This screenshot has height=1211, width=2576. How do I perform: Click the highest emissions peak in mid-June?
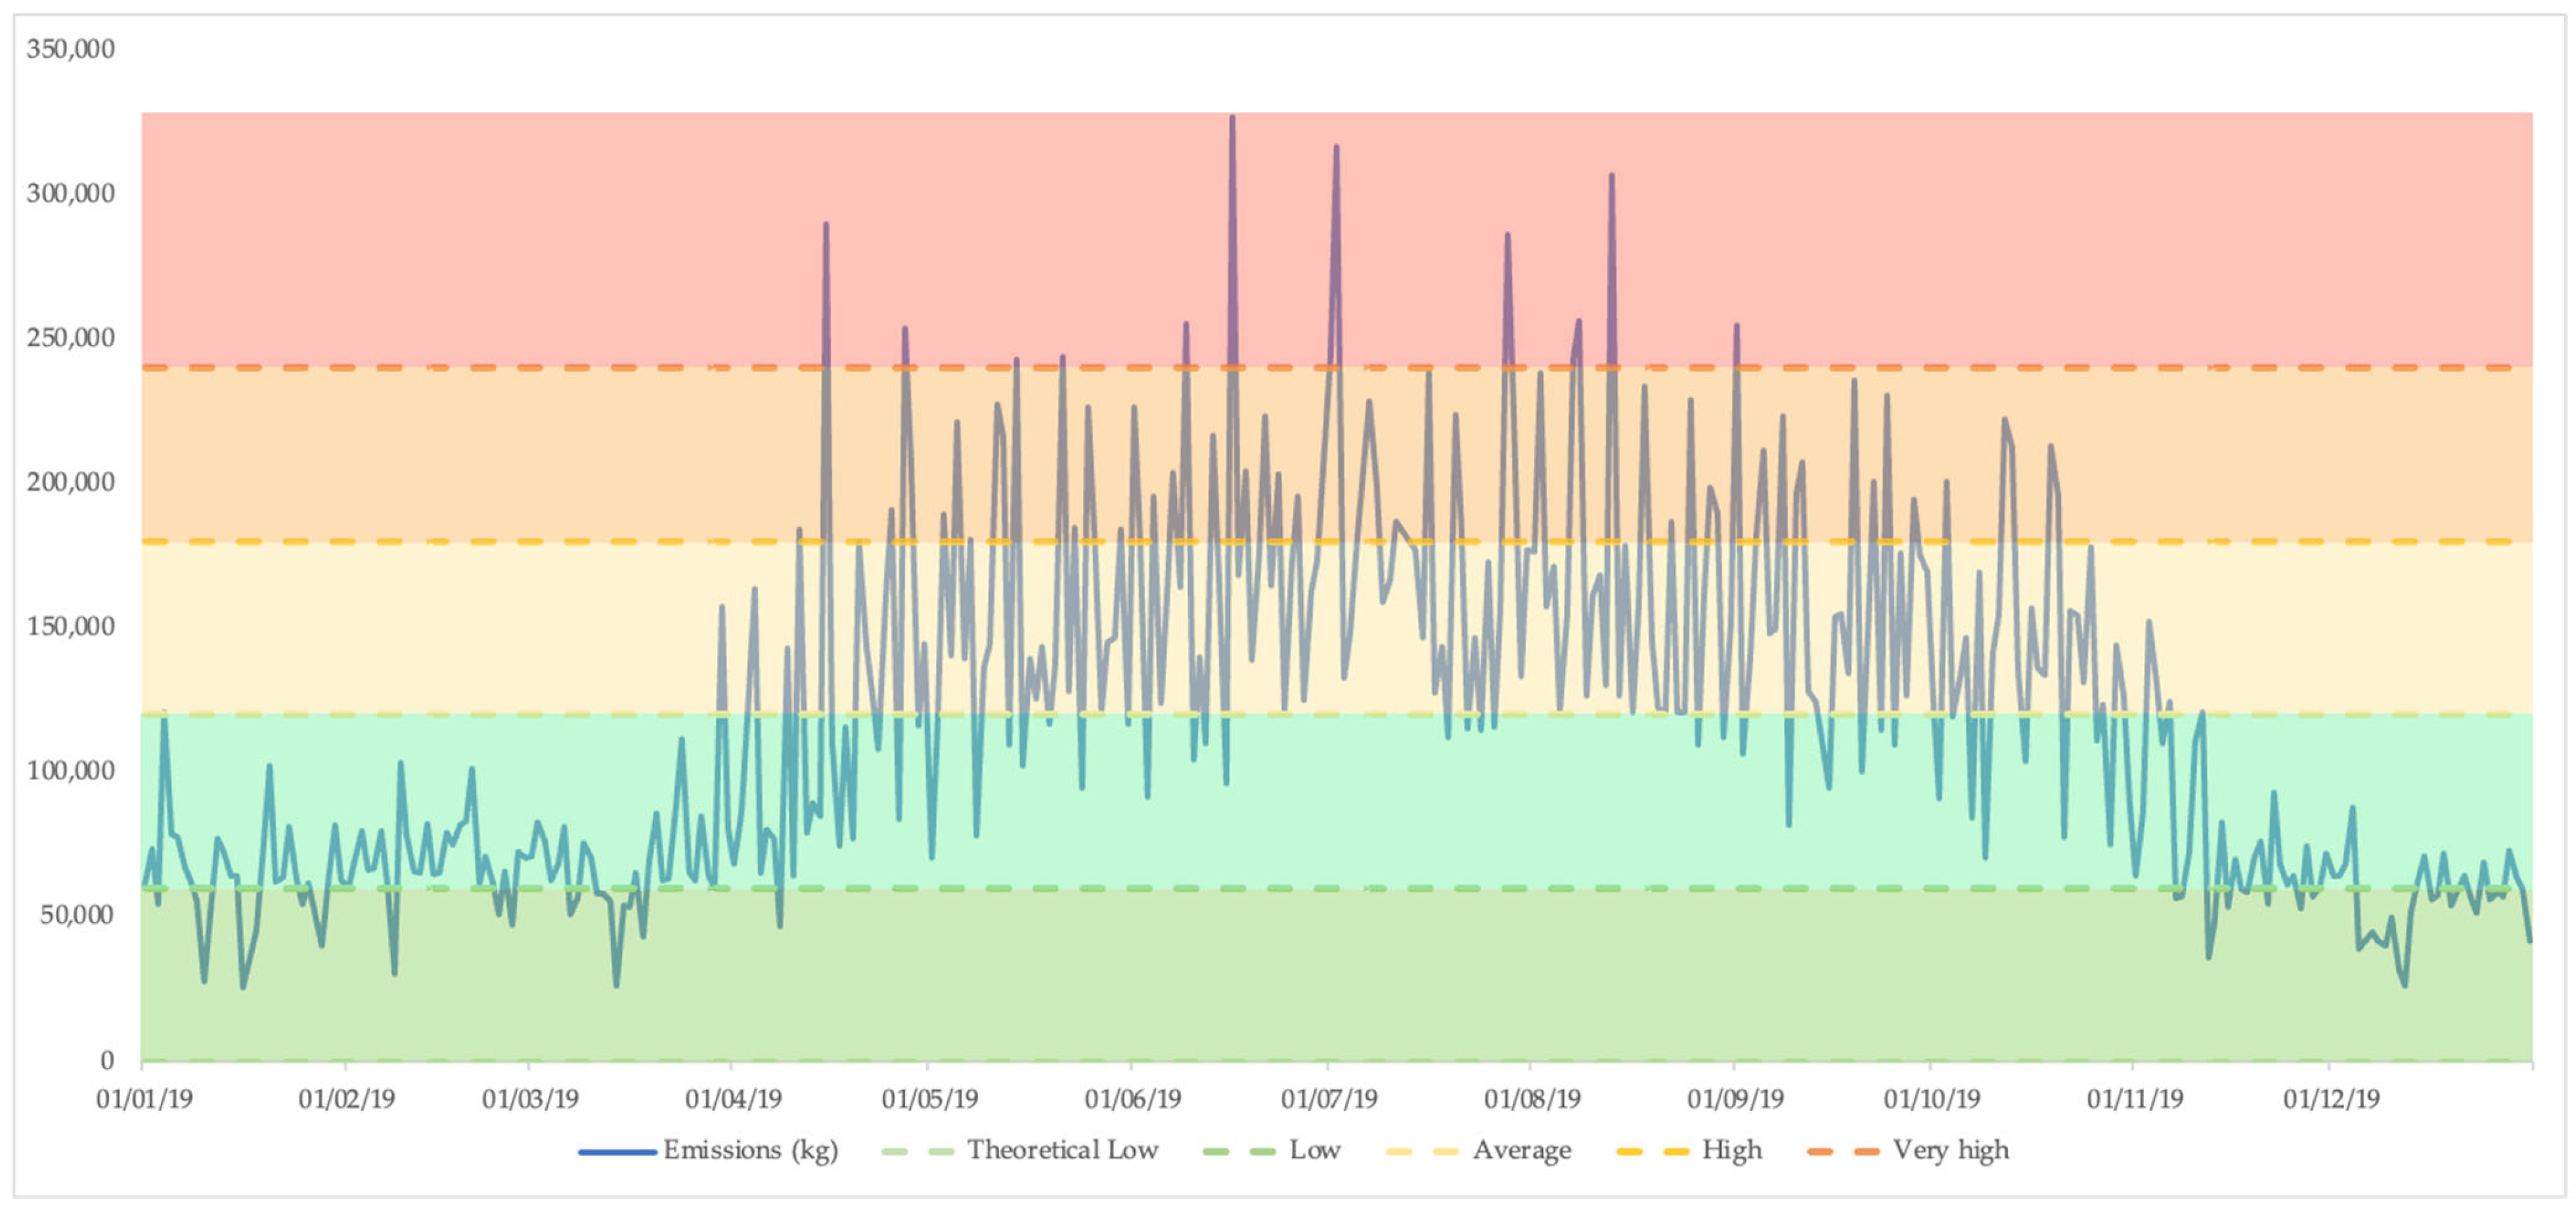[x=1232, y=120]
